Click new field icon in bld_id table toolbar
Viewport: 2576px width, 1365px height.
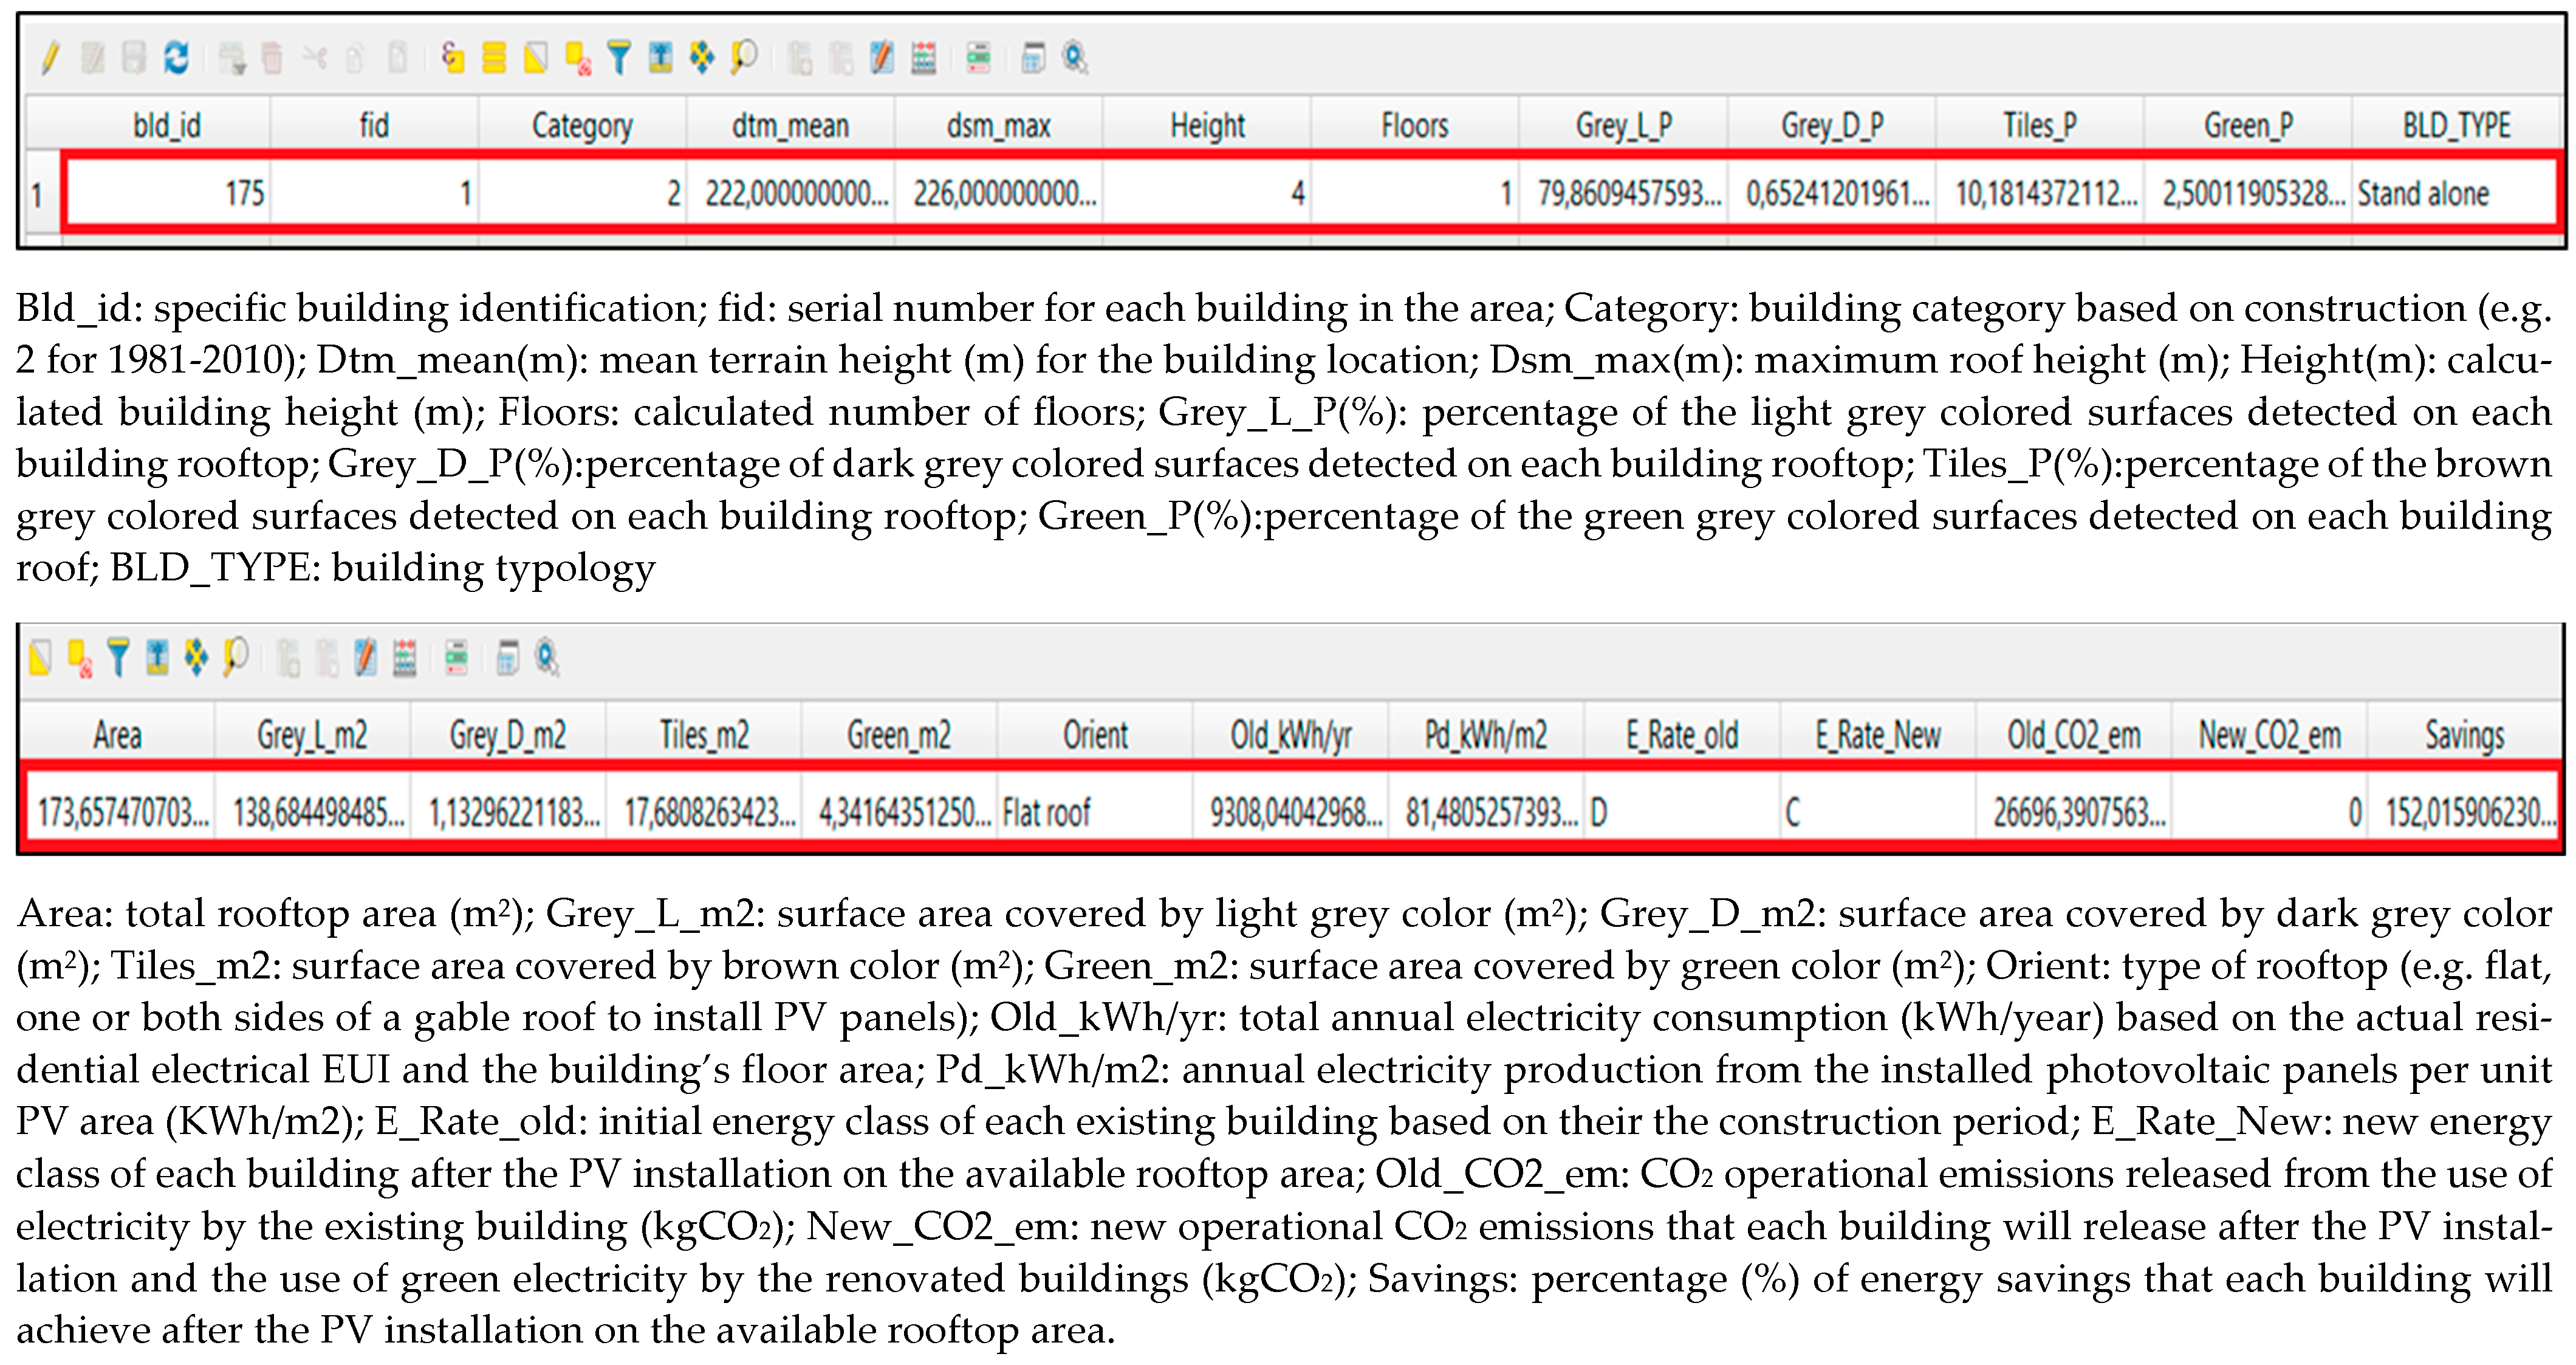(799, 58)
